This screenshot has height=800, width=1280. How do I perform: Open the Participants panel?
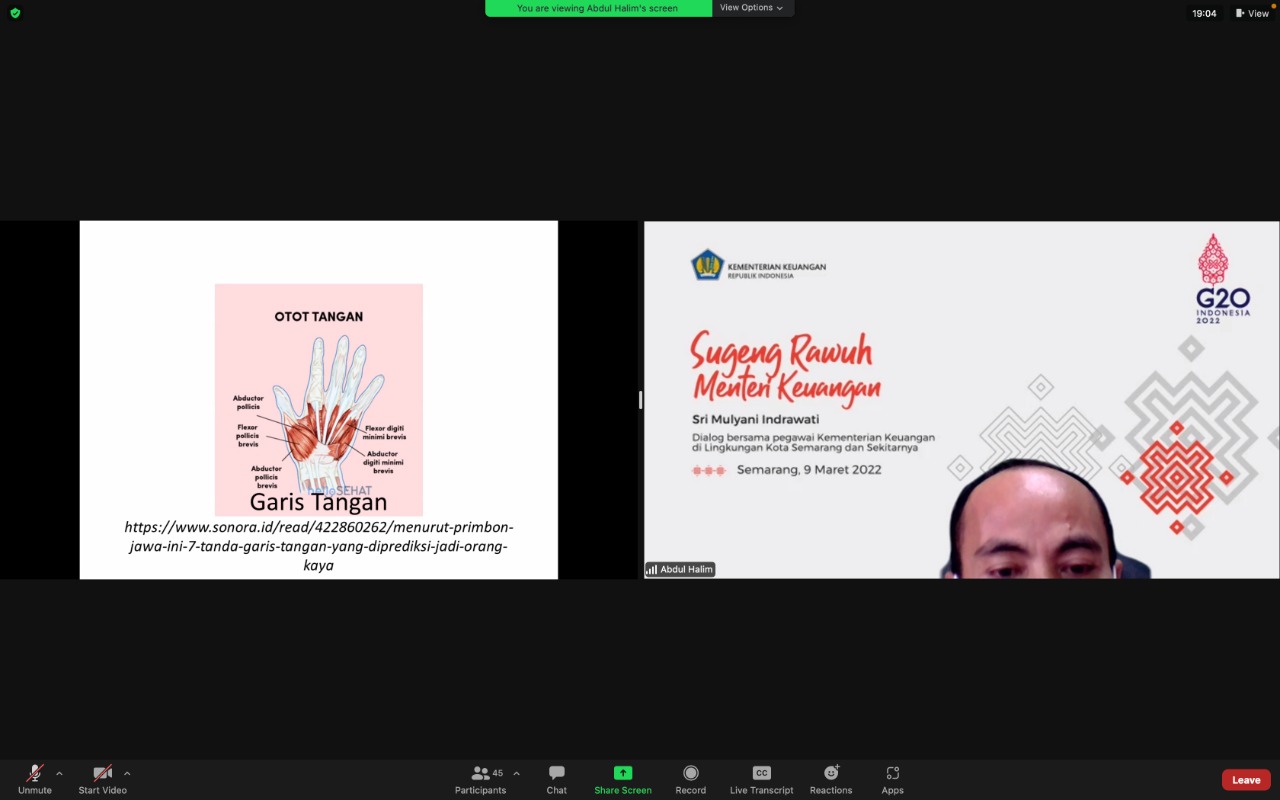point(480,779)
